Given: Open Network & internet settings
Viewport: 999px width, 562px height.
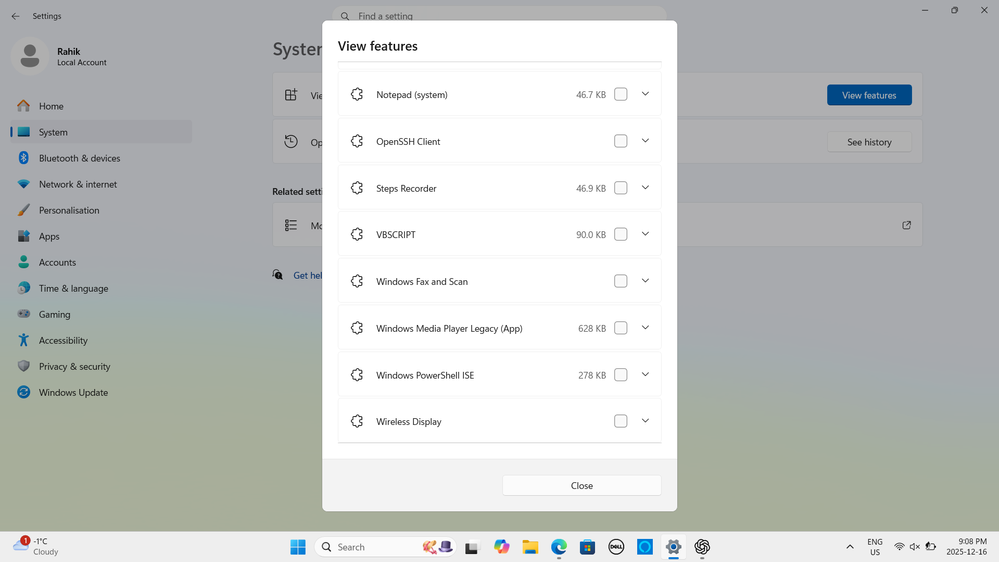Looking at the screenshot, I should tap(101, 184).
